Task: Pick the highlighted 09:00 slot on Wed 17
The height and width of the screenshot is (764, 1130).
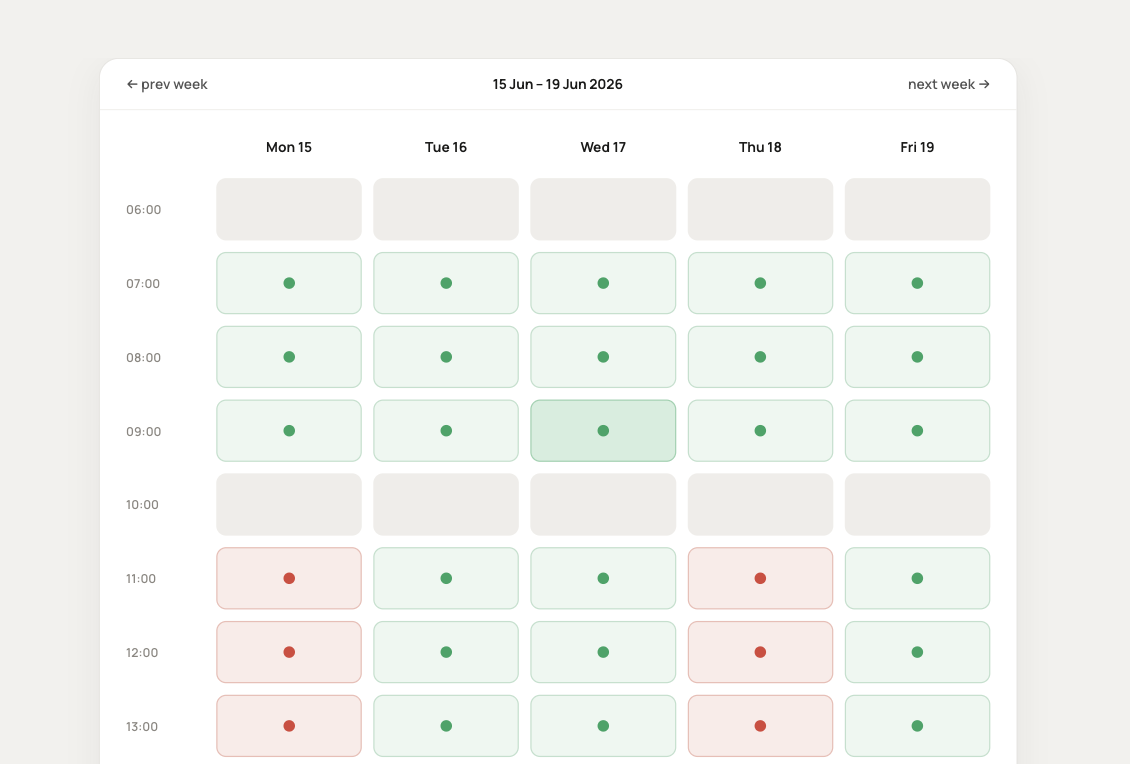Action: 603,431
